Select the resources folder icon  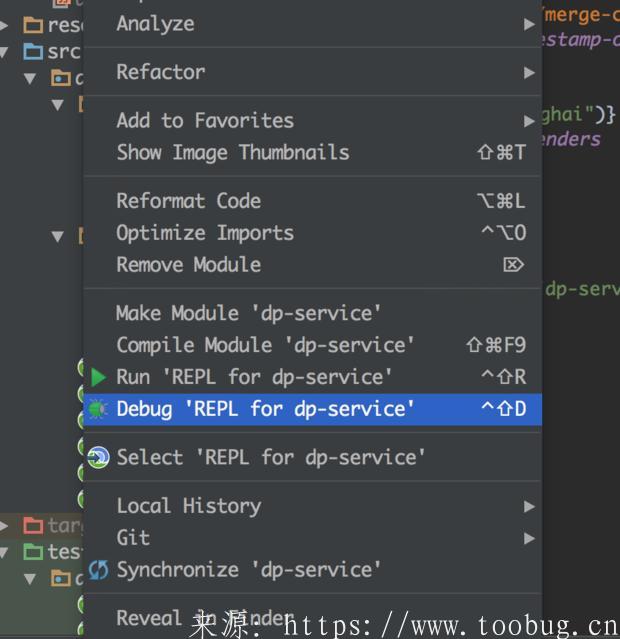click(x=33, y=25)
